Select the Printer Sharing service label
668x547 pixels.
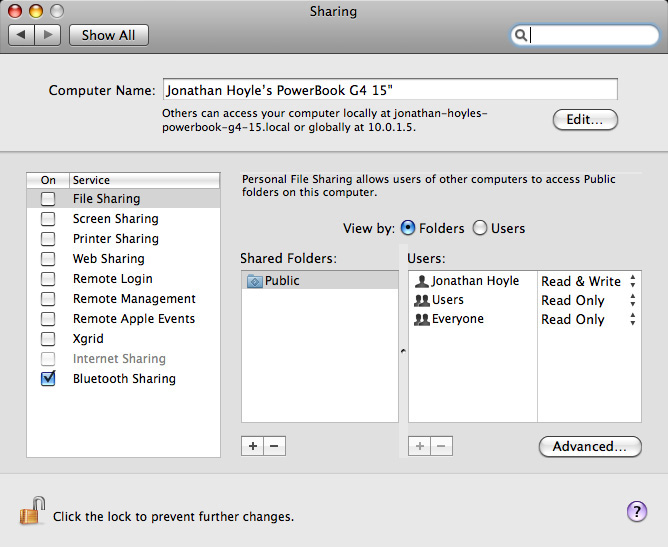(x=115, y=239)
